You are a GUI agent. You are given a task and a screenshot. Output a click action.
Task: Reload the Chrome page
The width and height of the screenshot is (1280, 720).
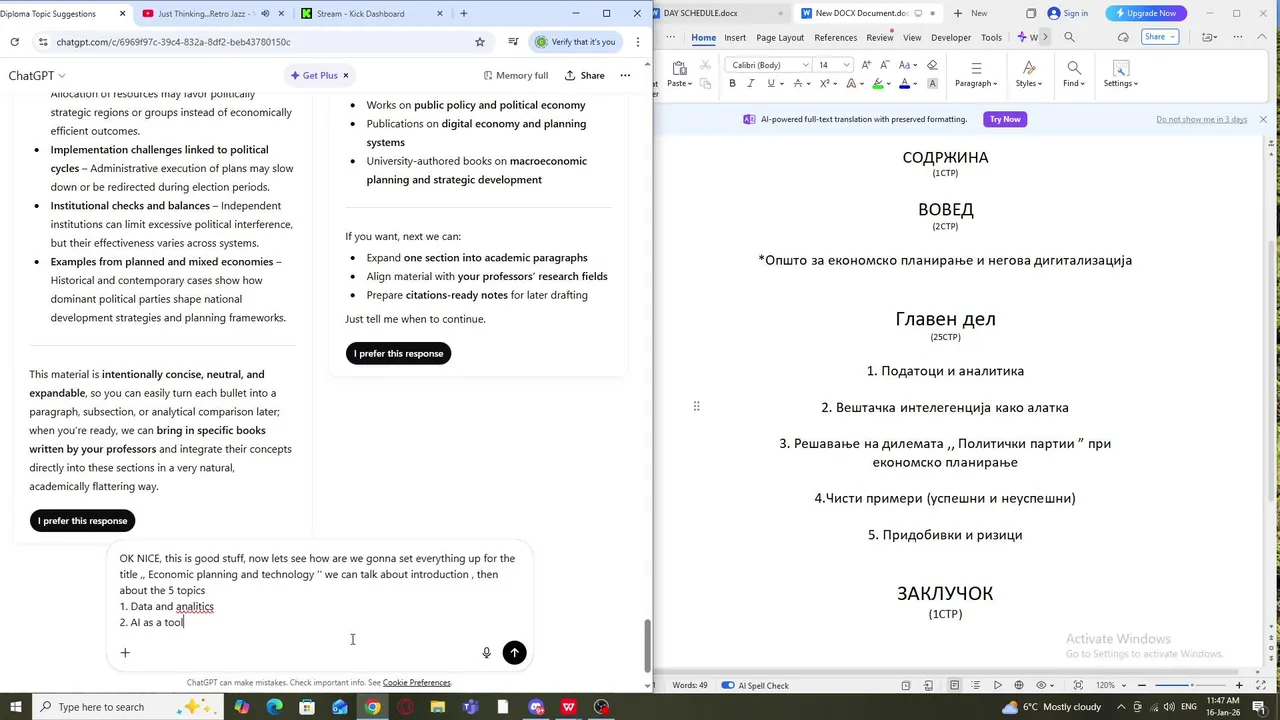click(x=14, y=42)
